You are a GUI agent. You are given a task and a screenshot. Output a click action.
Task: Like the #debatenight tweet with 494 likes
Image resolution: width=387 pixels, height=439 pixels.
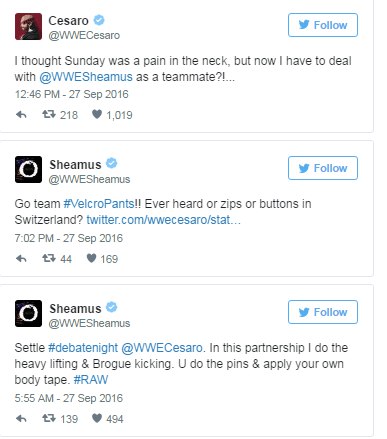(x=97, y=418)
